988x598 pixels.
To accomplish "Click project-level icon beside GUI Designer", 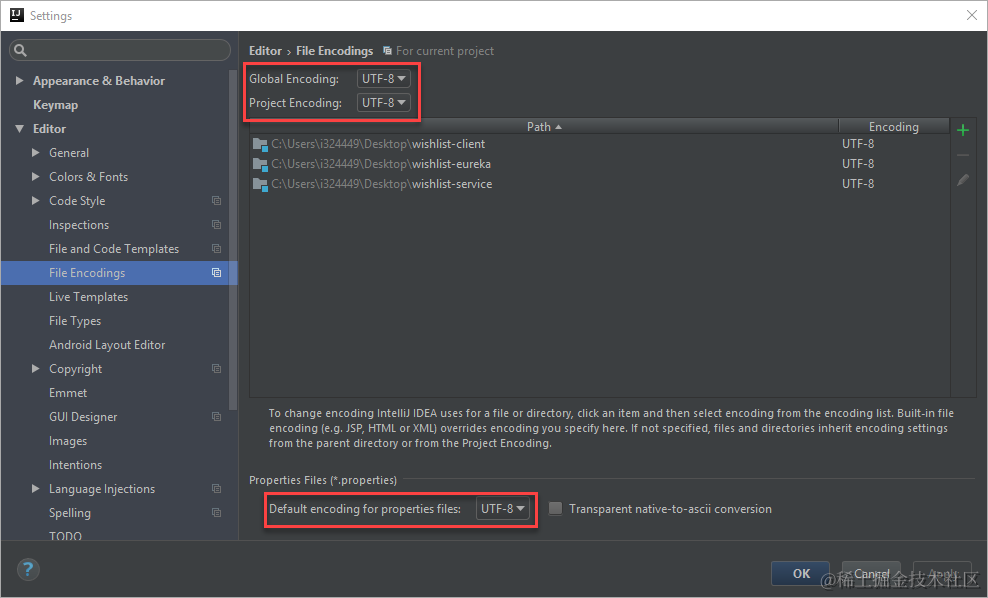I will [216, 417].
